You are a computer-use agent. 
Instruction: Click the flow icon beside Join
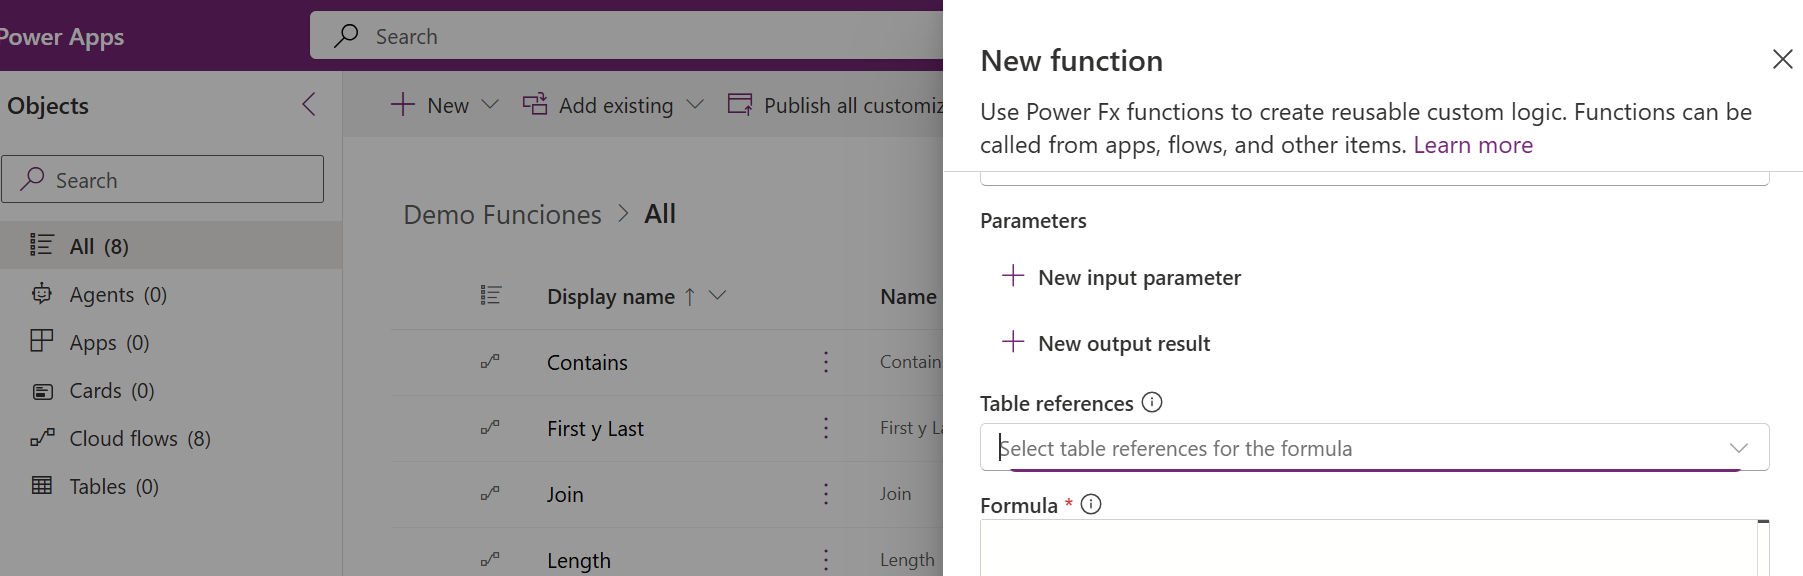tap(490, 493)
